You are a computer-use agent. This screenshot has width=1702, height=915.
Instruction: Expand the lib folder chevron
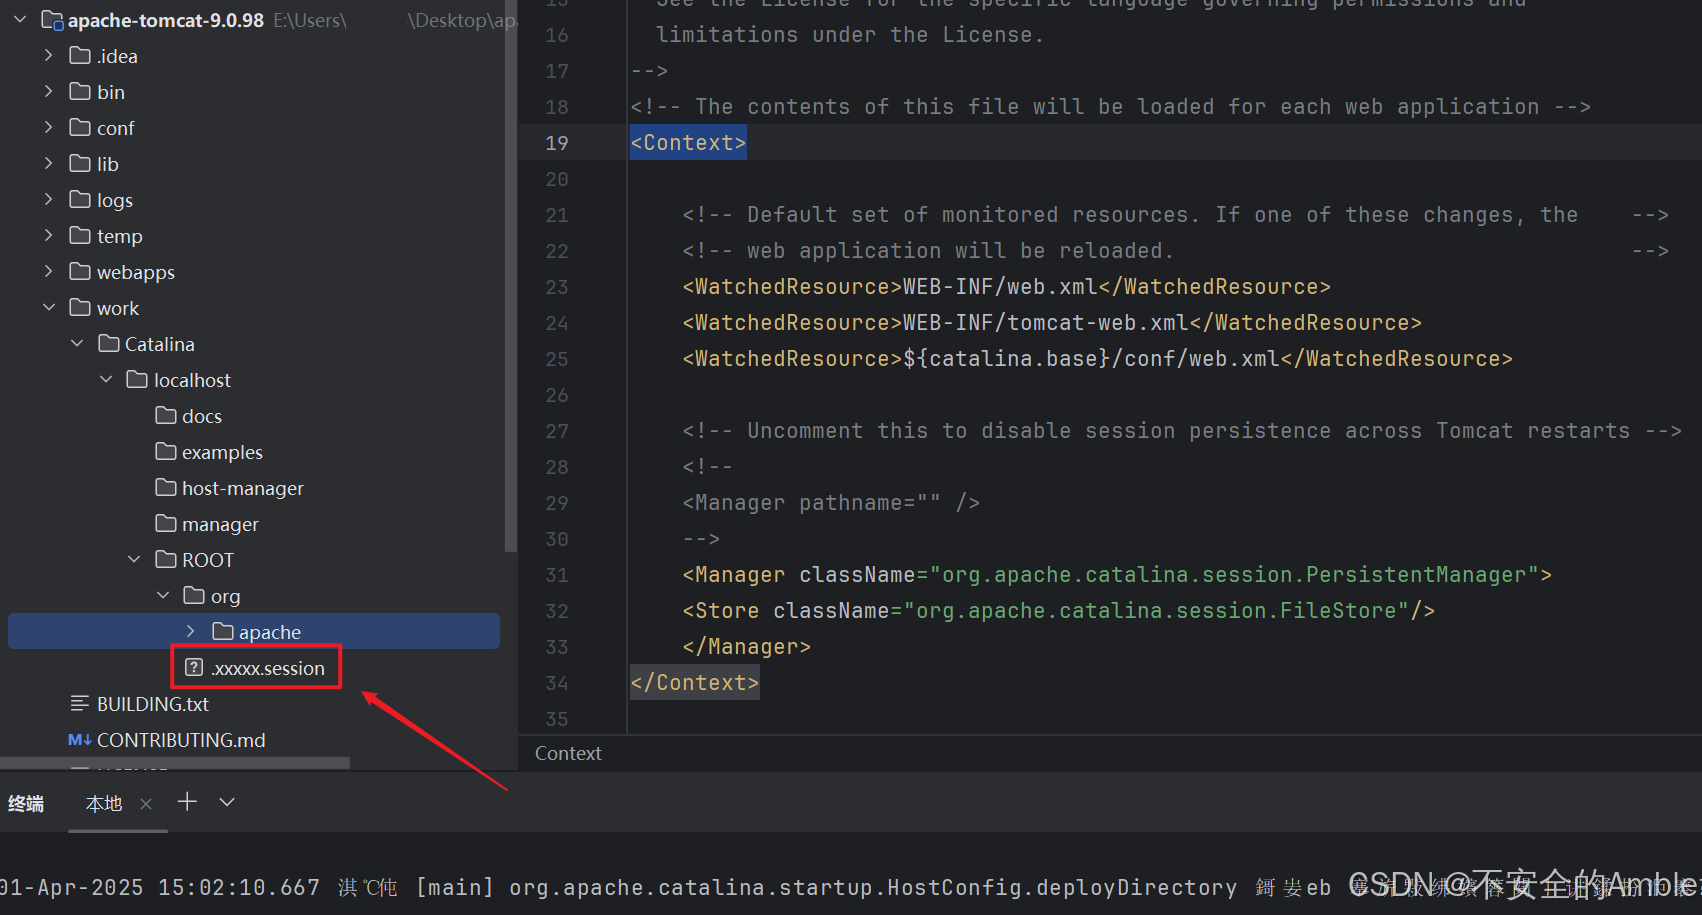(x=48, y=163)
